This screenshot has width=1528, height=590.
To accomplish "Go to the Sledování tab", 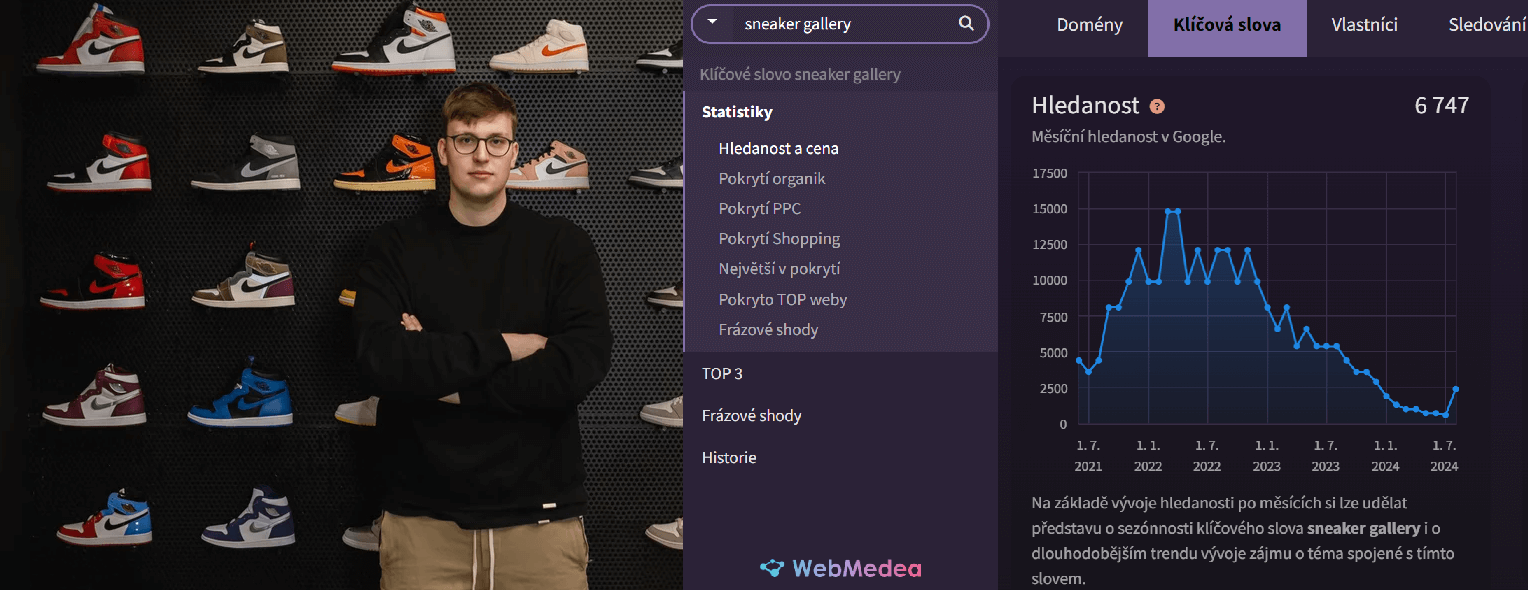I will (1487, 26).
